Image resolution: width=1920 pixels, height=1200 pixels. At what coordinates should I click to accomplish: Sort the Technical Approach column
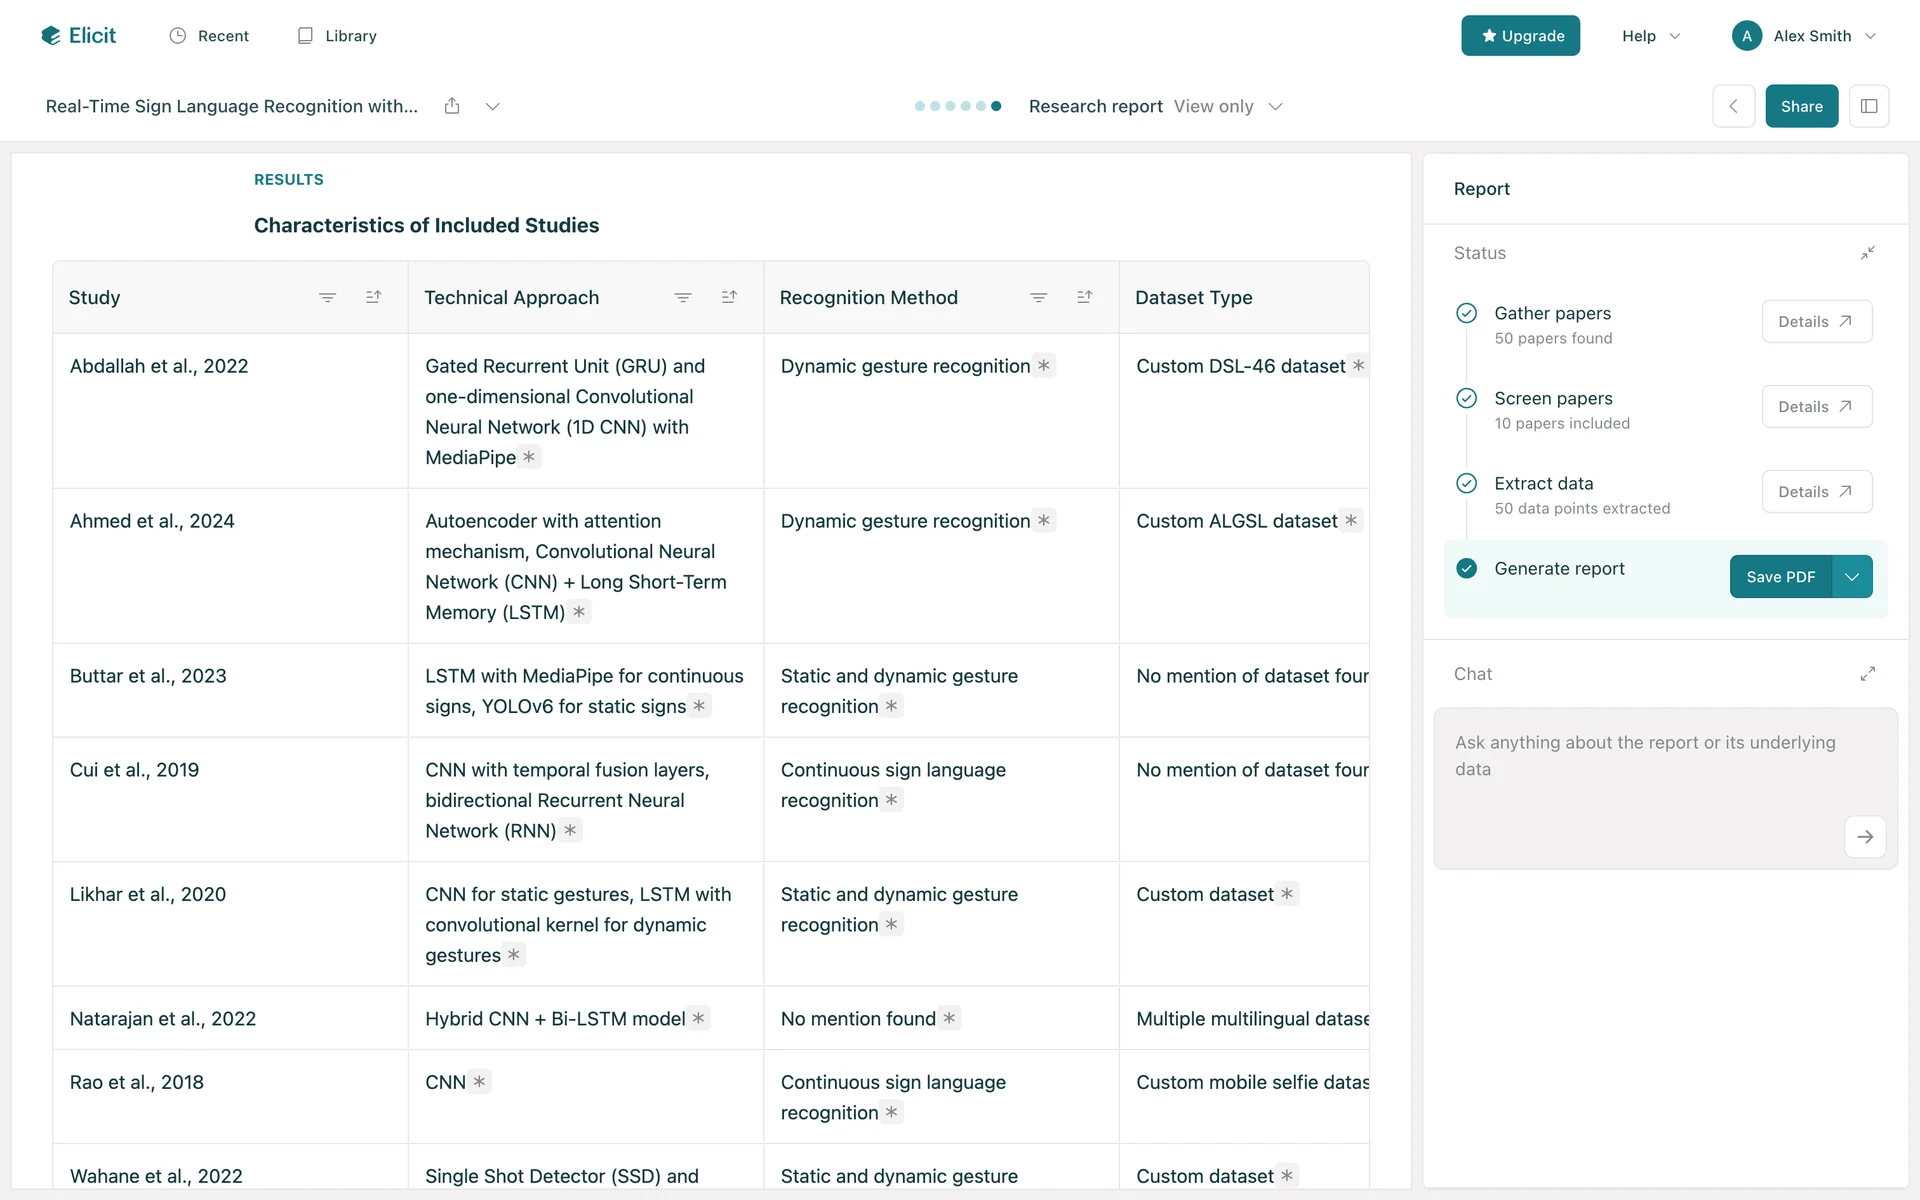pos(729,298)
